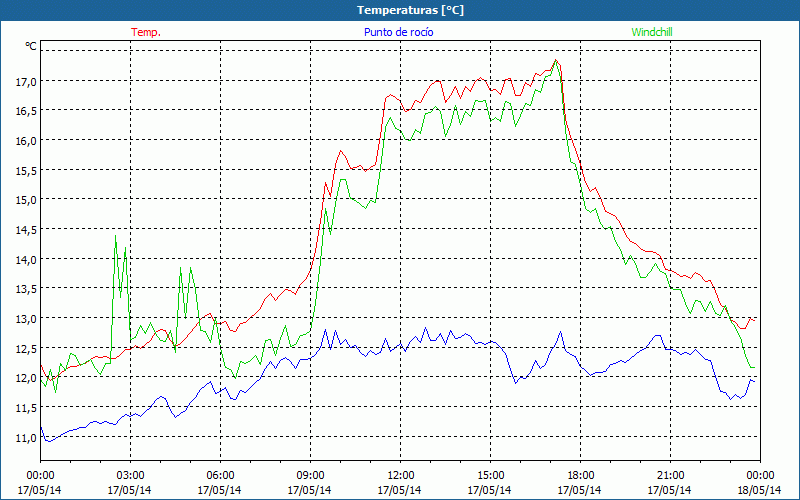
Task: Click the 00:00 label dated 18/05/14
Action: click(760, 476)
